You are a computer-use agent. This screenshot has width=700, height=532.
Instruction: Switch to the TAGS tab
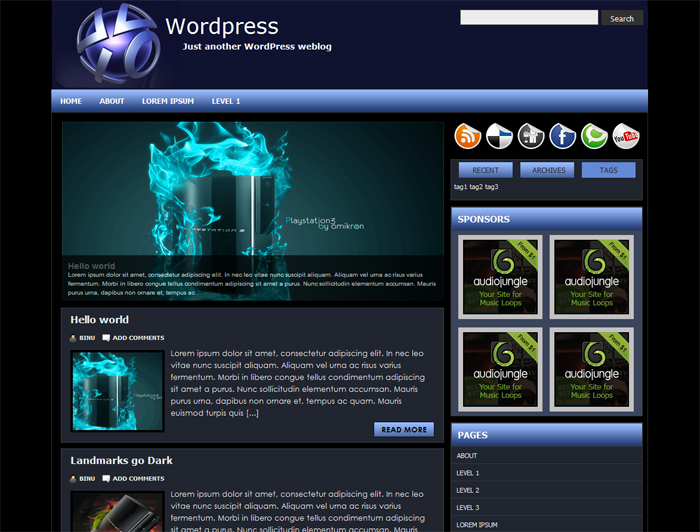point(608,170)
